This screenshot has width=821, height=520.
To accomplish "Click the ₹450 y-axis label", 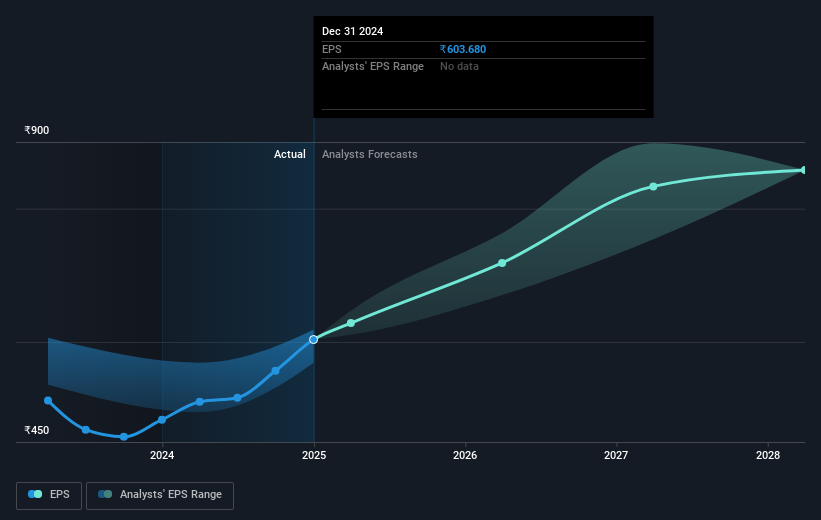I will coord(37,430).
